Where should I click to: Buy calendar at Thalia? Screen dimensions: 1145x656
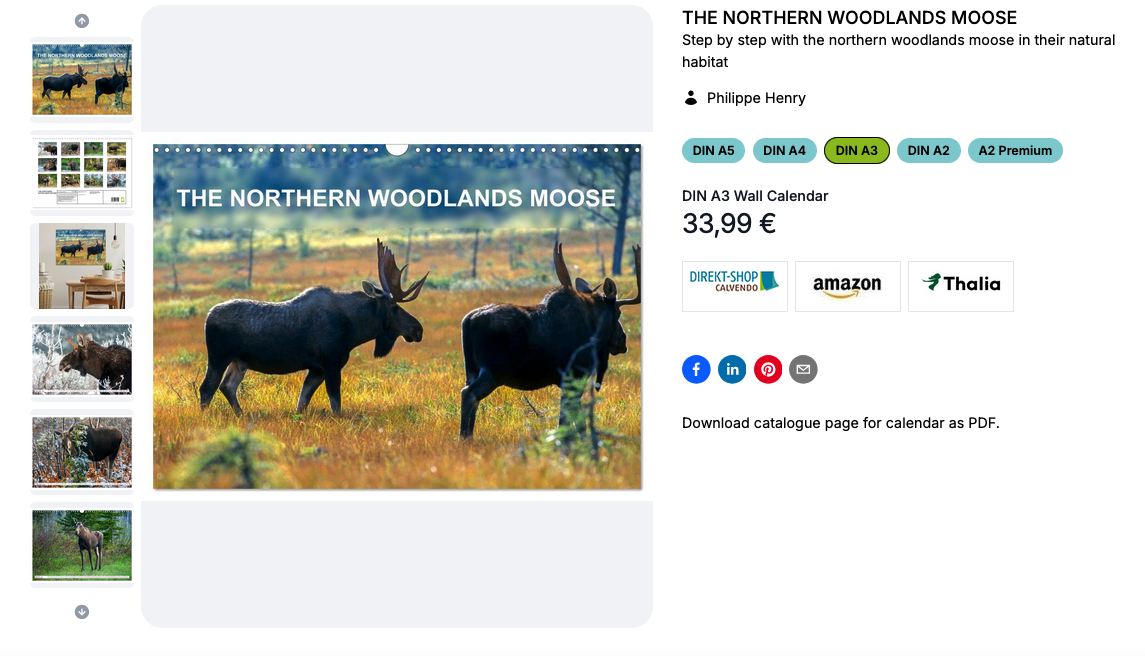point(960,286)
